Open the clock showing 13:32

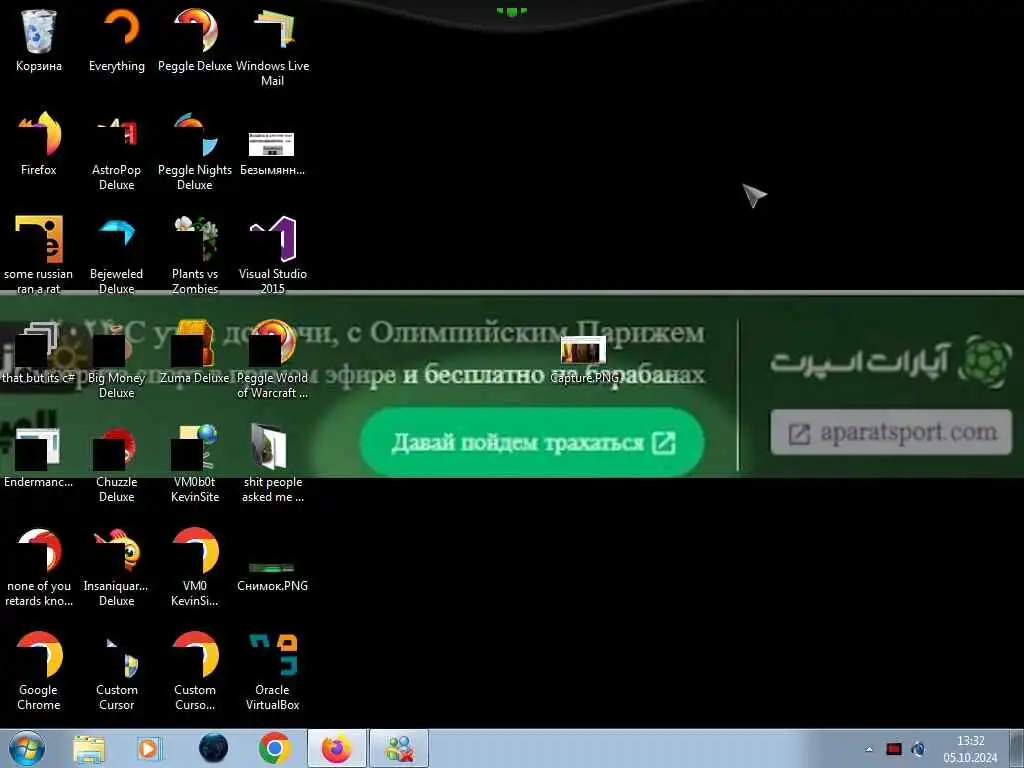coord(970,749)
